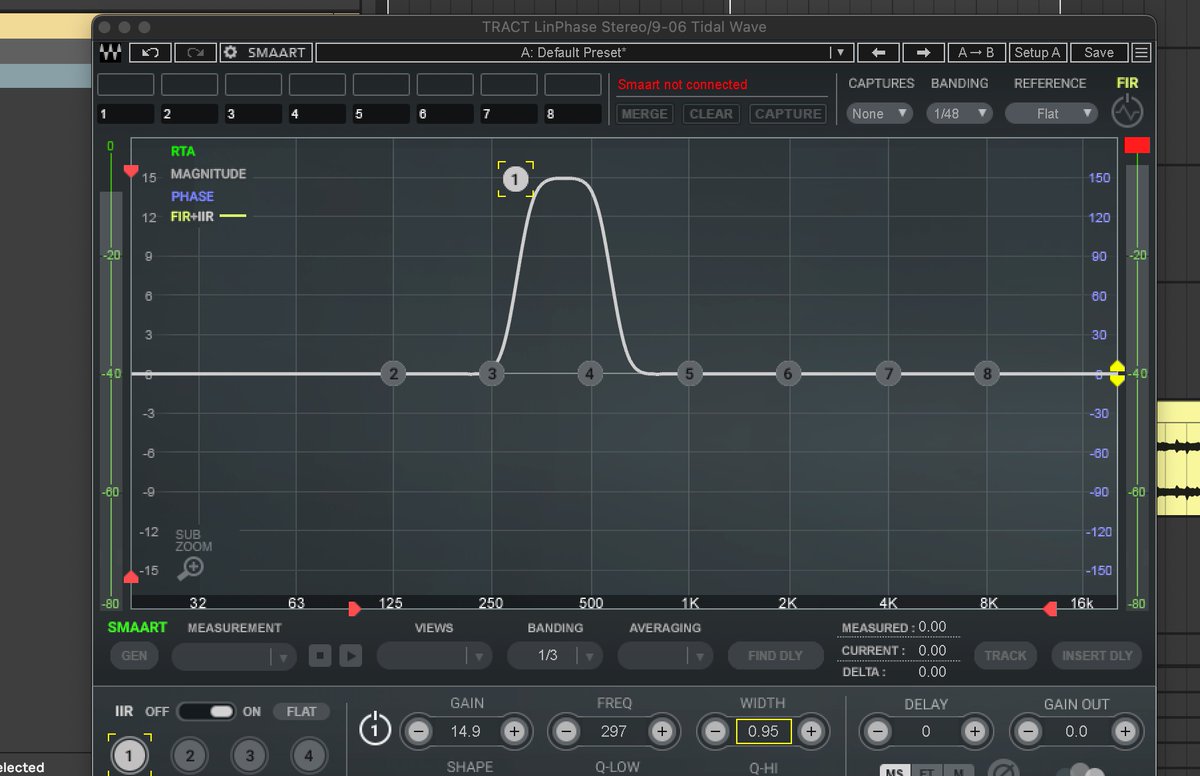Increase DELAY with plus button
This screenshot has height=776, width=1200.
[974, 732]
